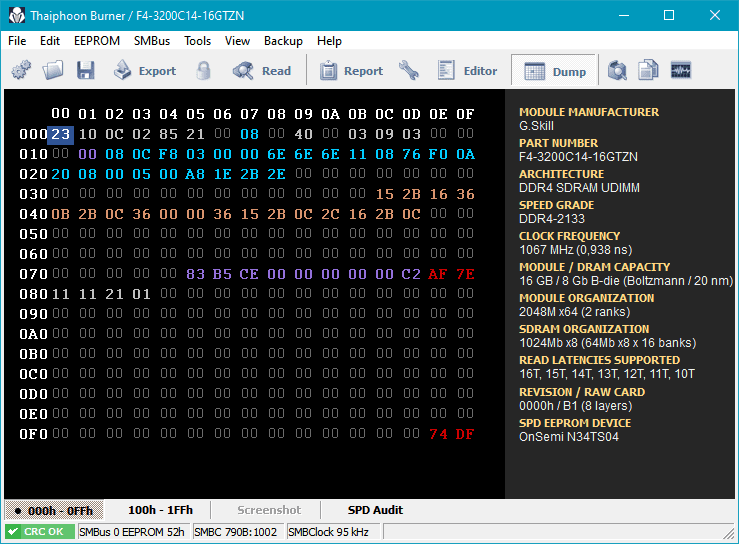Screen dimensions: 739x544
Task: Click the DDR4 SDRAM UDIMM architecture value
Action: [x=579, y=188]
